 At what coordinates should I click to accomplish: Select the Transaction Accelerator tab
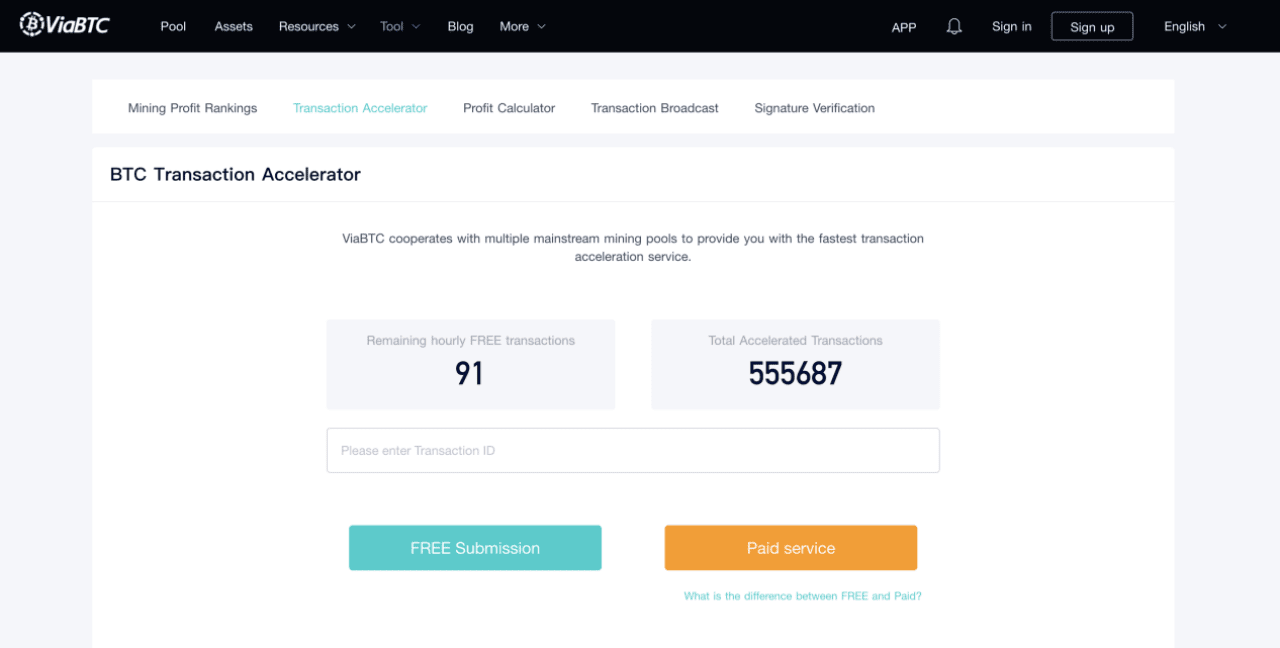click(x=360, y=108)
